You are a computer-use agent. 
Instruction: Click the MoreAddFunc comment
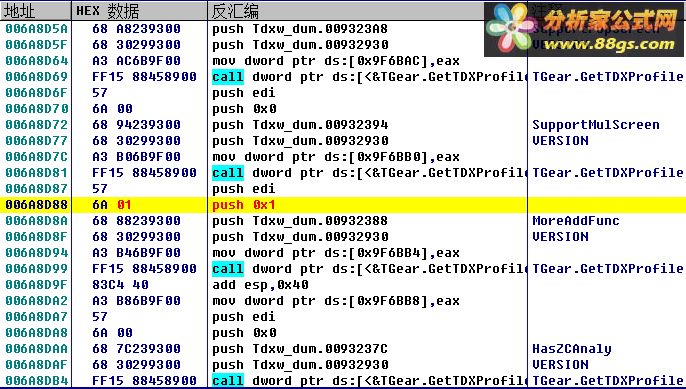576,221
